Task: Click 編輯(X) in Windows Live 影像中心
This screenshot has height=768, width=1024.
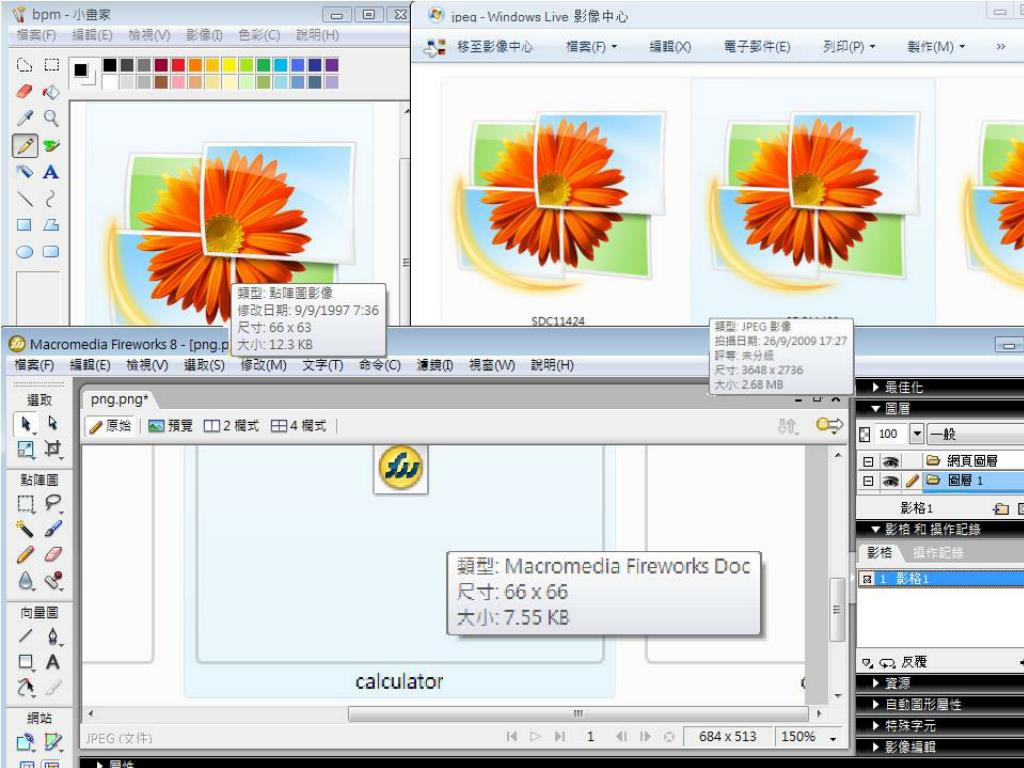Action: [x=669, y=47]
